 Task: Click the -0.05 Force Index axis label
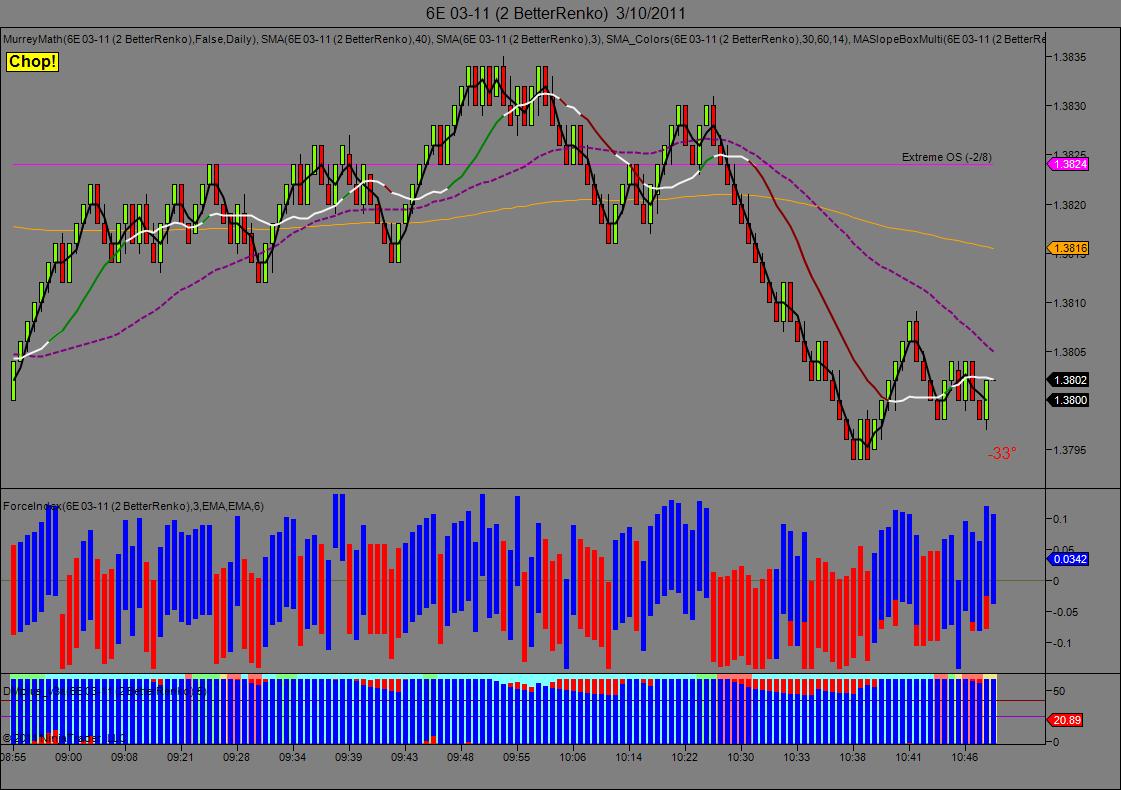click(1066, 612)
